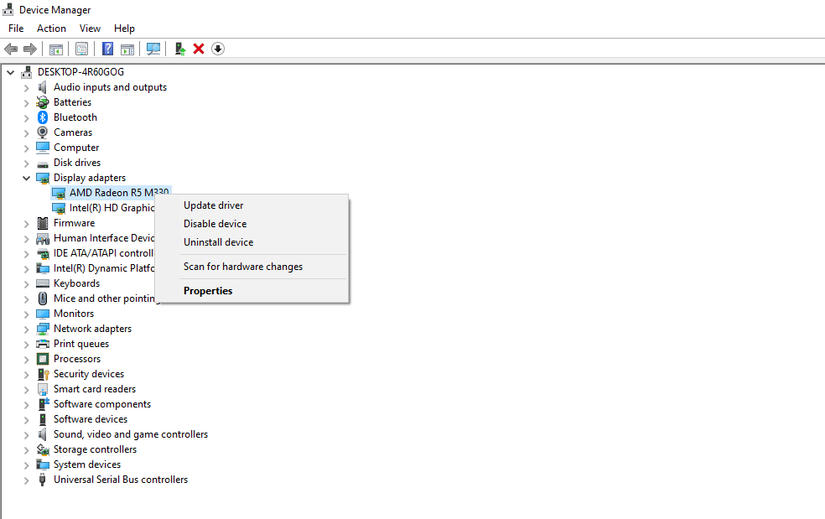
Task: Click the Update device driver toolbar icon
Action: tap(180, 49)
